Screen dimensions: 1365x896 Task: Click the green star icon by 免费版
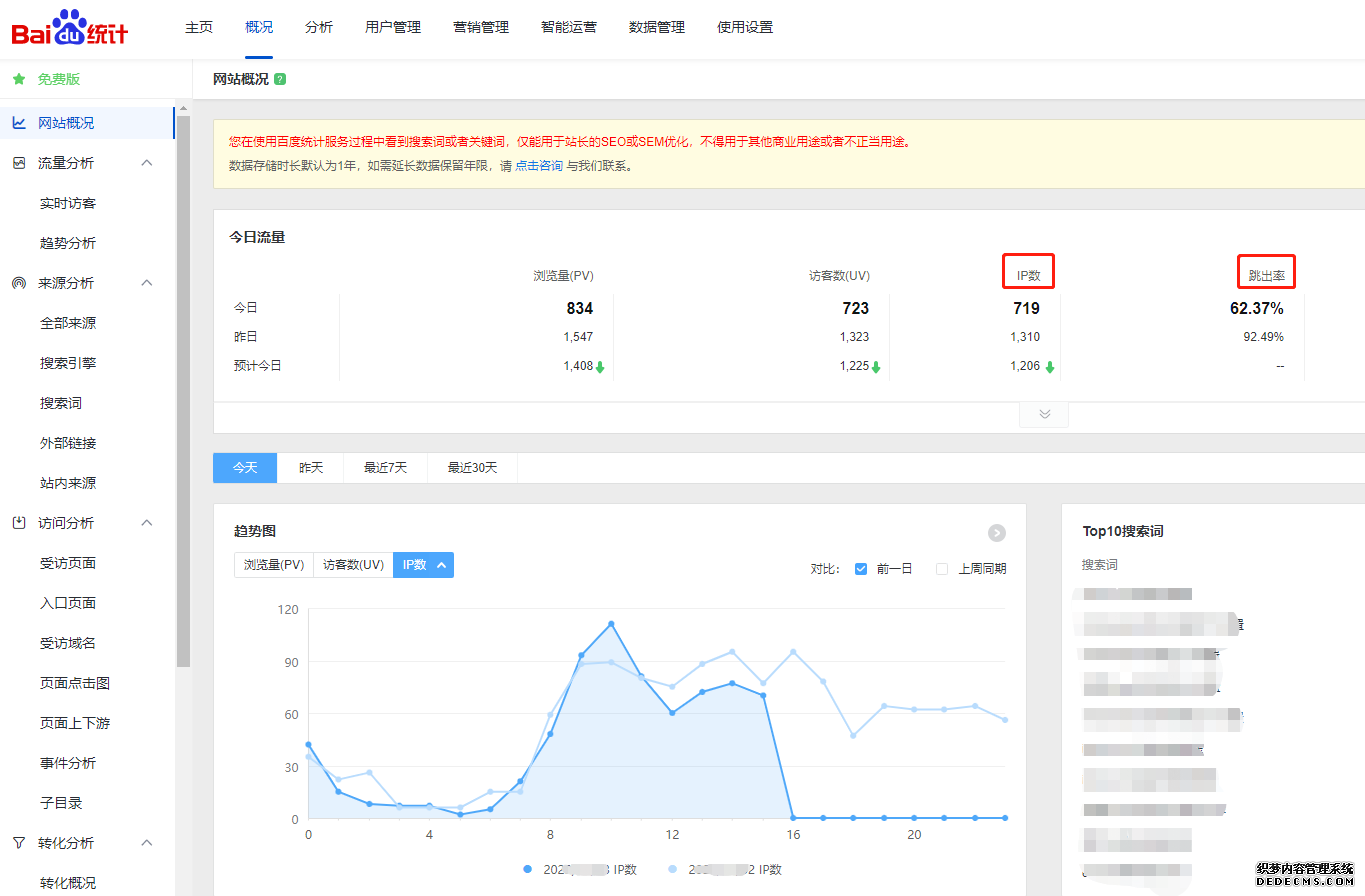[x=19, y=79]
